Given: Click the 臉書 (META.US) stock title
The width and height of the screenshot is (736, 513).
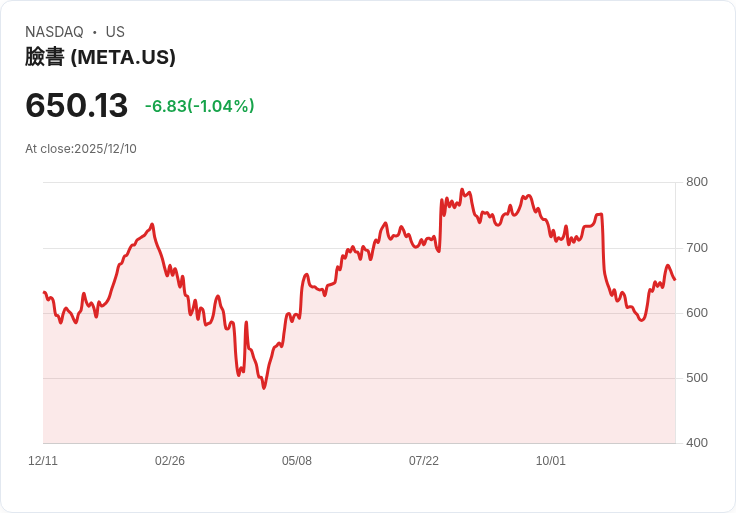Looking at the screenshot, I should [x=100, y=57].
